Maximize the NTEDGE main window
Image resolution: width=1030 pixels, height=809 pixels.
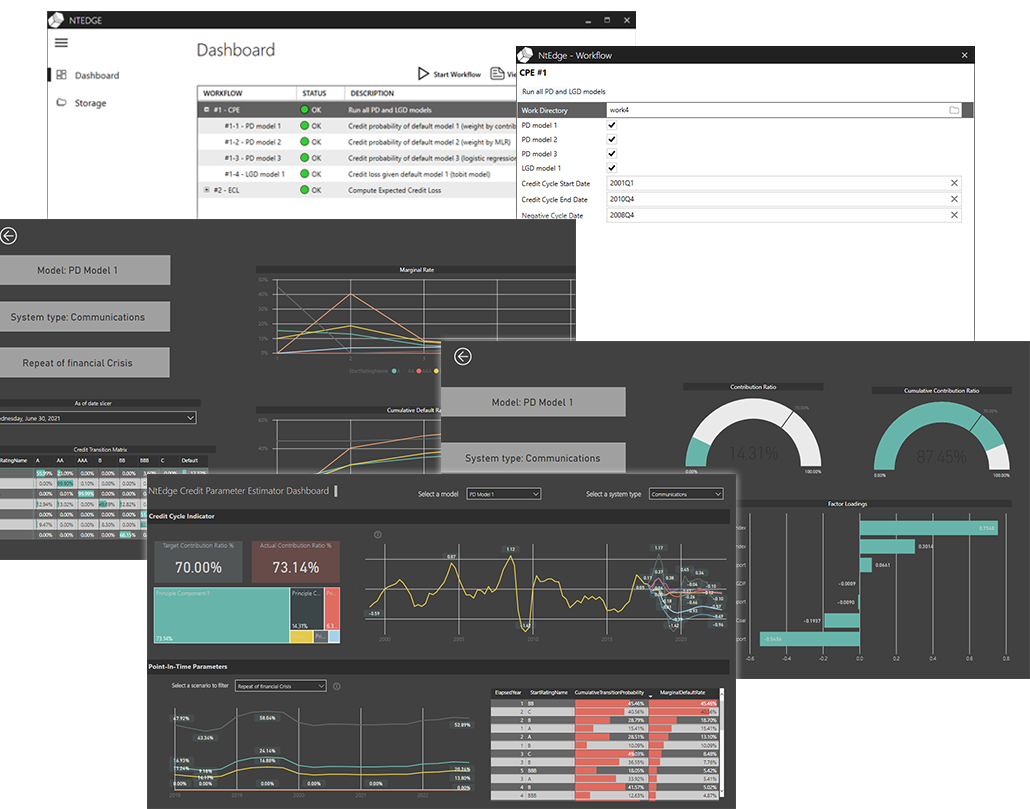(x=607, y=20)
